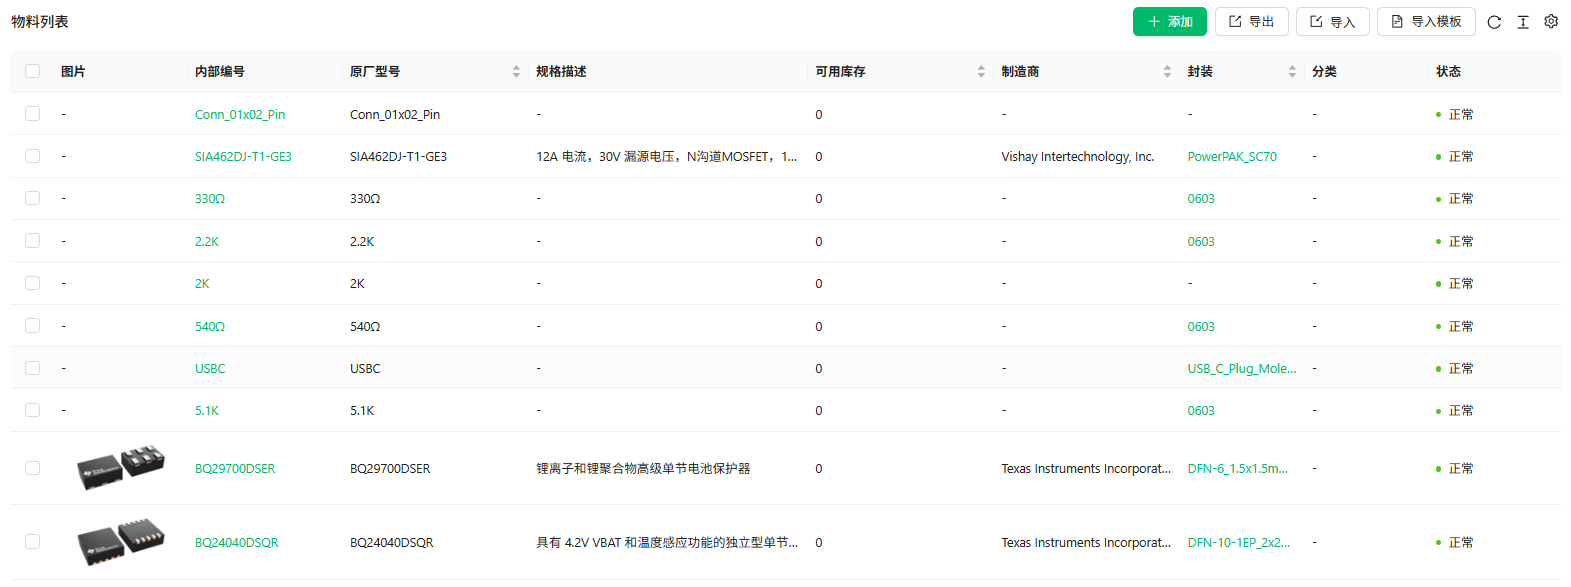Open the column settings gear icon

tap(1551, 21)
